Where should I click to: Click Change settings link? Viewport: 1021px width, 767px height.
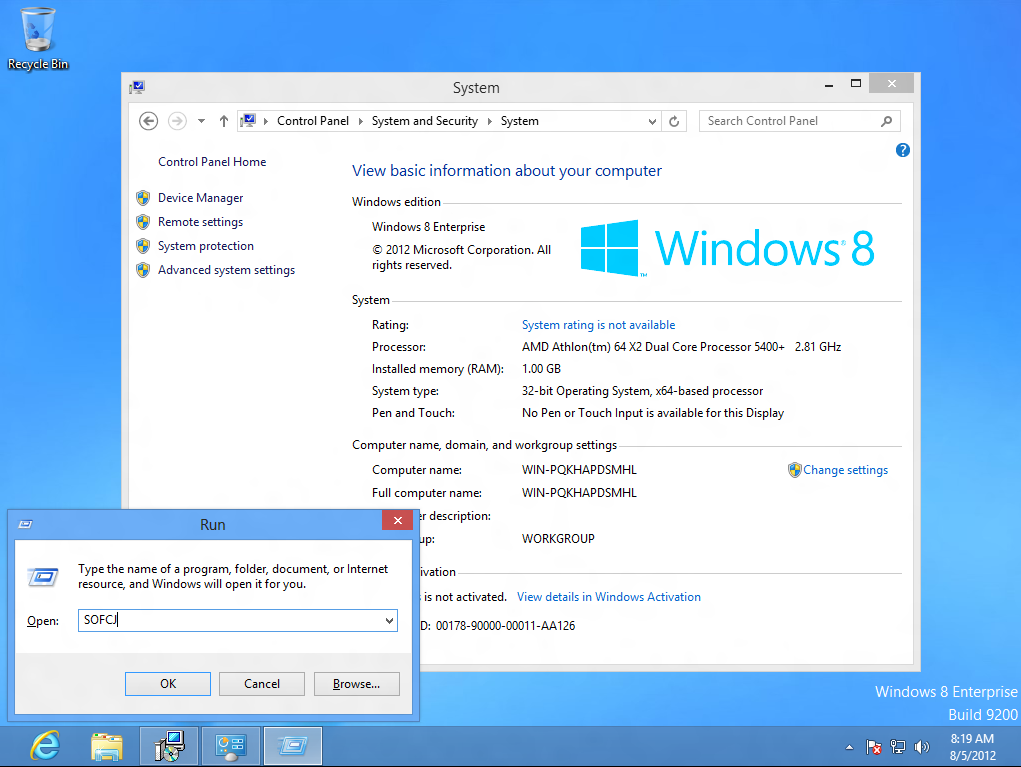[x=845, y=470]
